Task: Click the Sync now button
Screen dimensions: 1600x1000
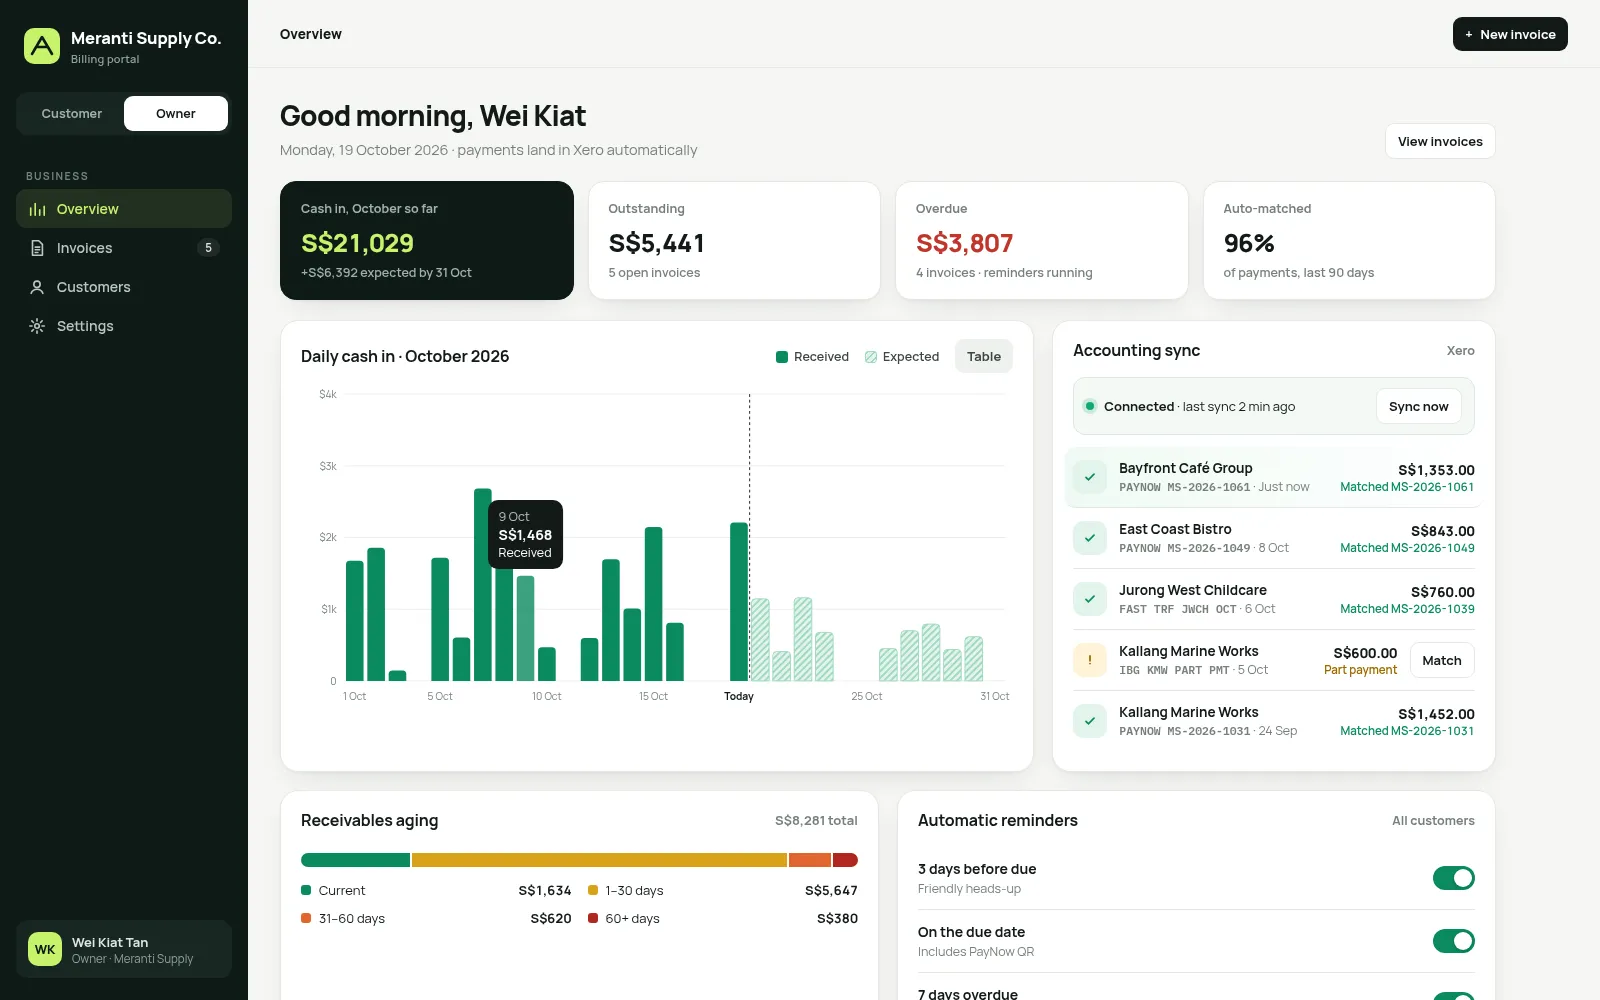Action: [x=1418, y=406]
